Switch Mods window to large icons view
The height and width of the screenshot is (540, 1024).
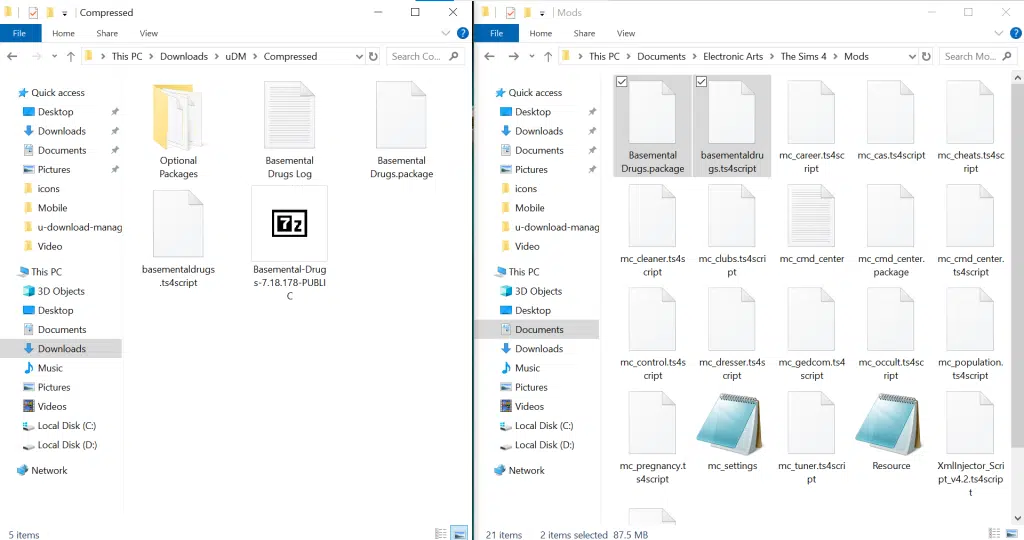(1013, 534)
